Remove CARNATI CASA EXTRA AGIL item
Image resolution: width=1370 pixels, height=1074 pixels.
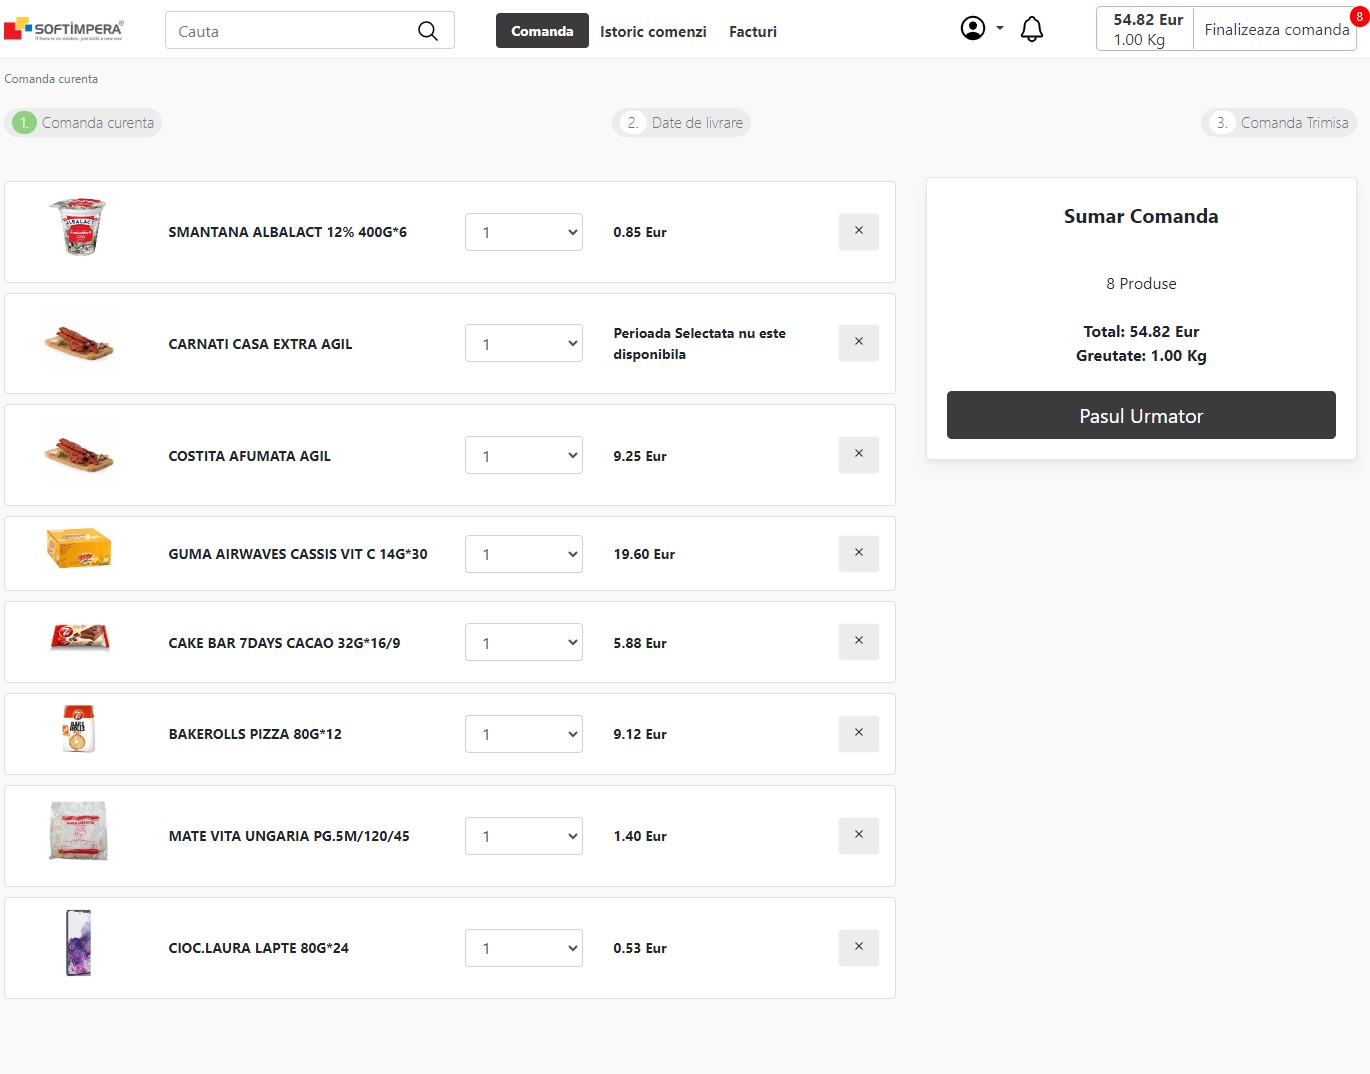click(859, 342)
